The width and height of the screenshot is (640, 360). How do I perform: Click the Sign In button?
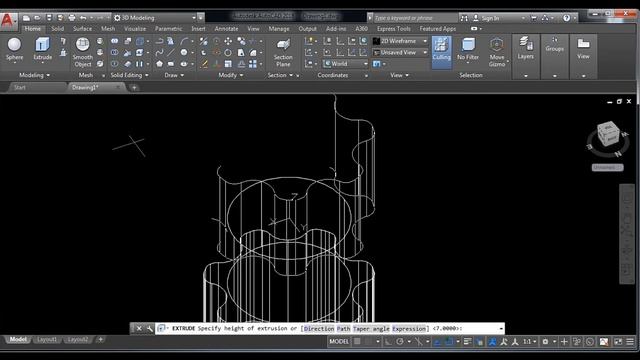490,18
